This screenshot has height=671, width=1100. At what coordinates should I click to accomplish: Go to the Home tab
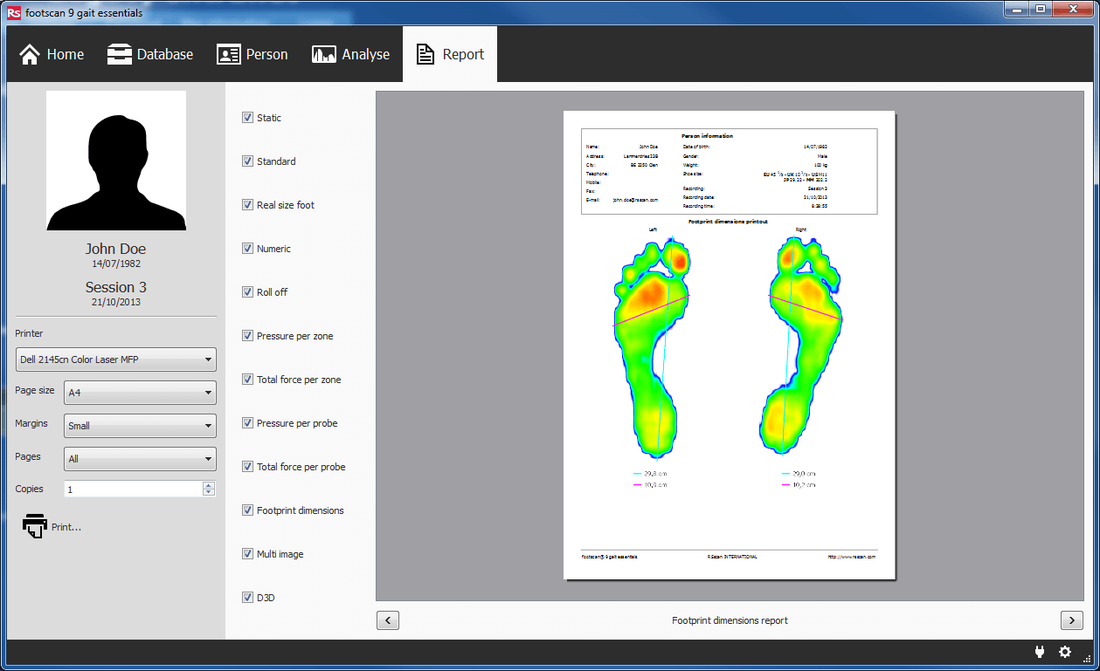[52, 54]
